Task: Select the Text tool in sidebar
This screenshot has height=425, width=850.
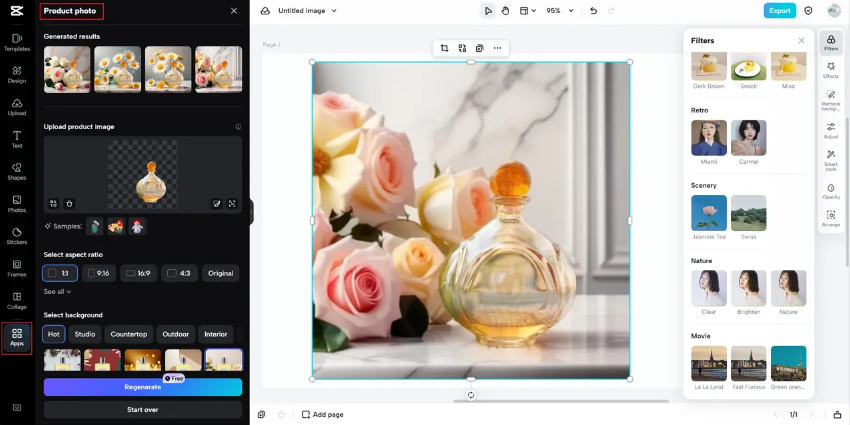Action: pyautogui.click(x=17, y=139)
